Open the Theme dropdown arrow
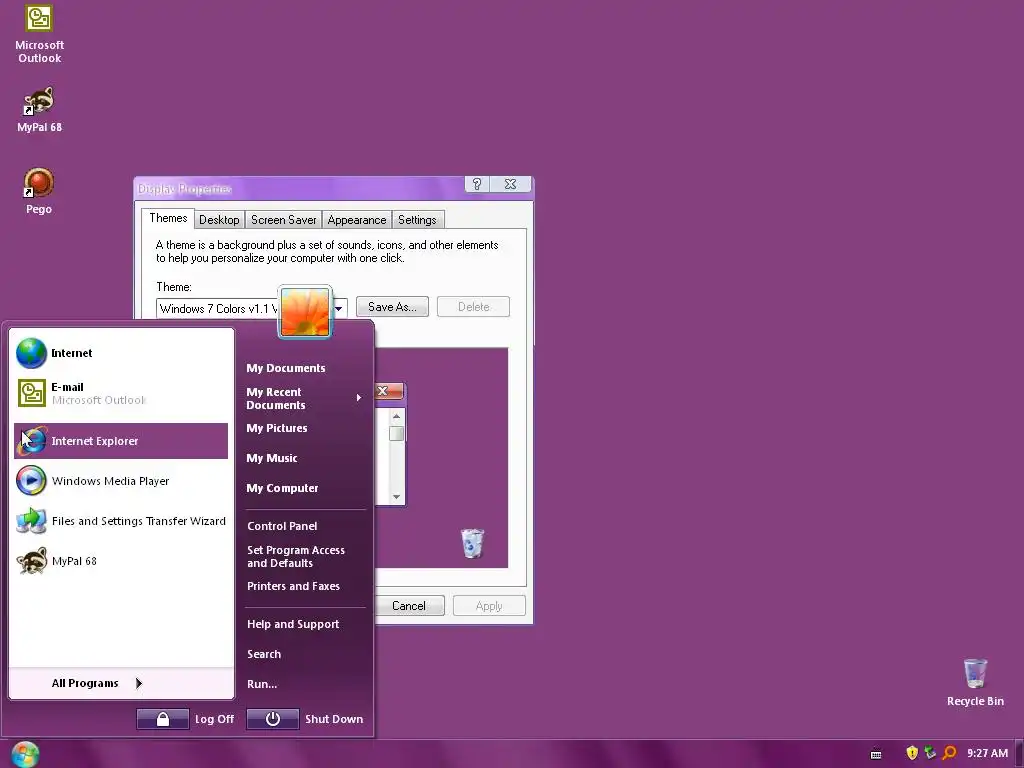The width and height of the screenshot is (1024, 768). pyautogui.click(x=340, y=308)
